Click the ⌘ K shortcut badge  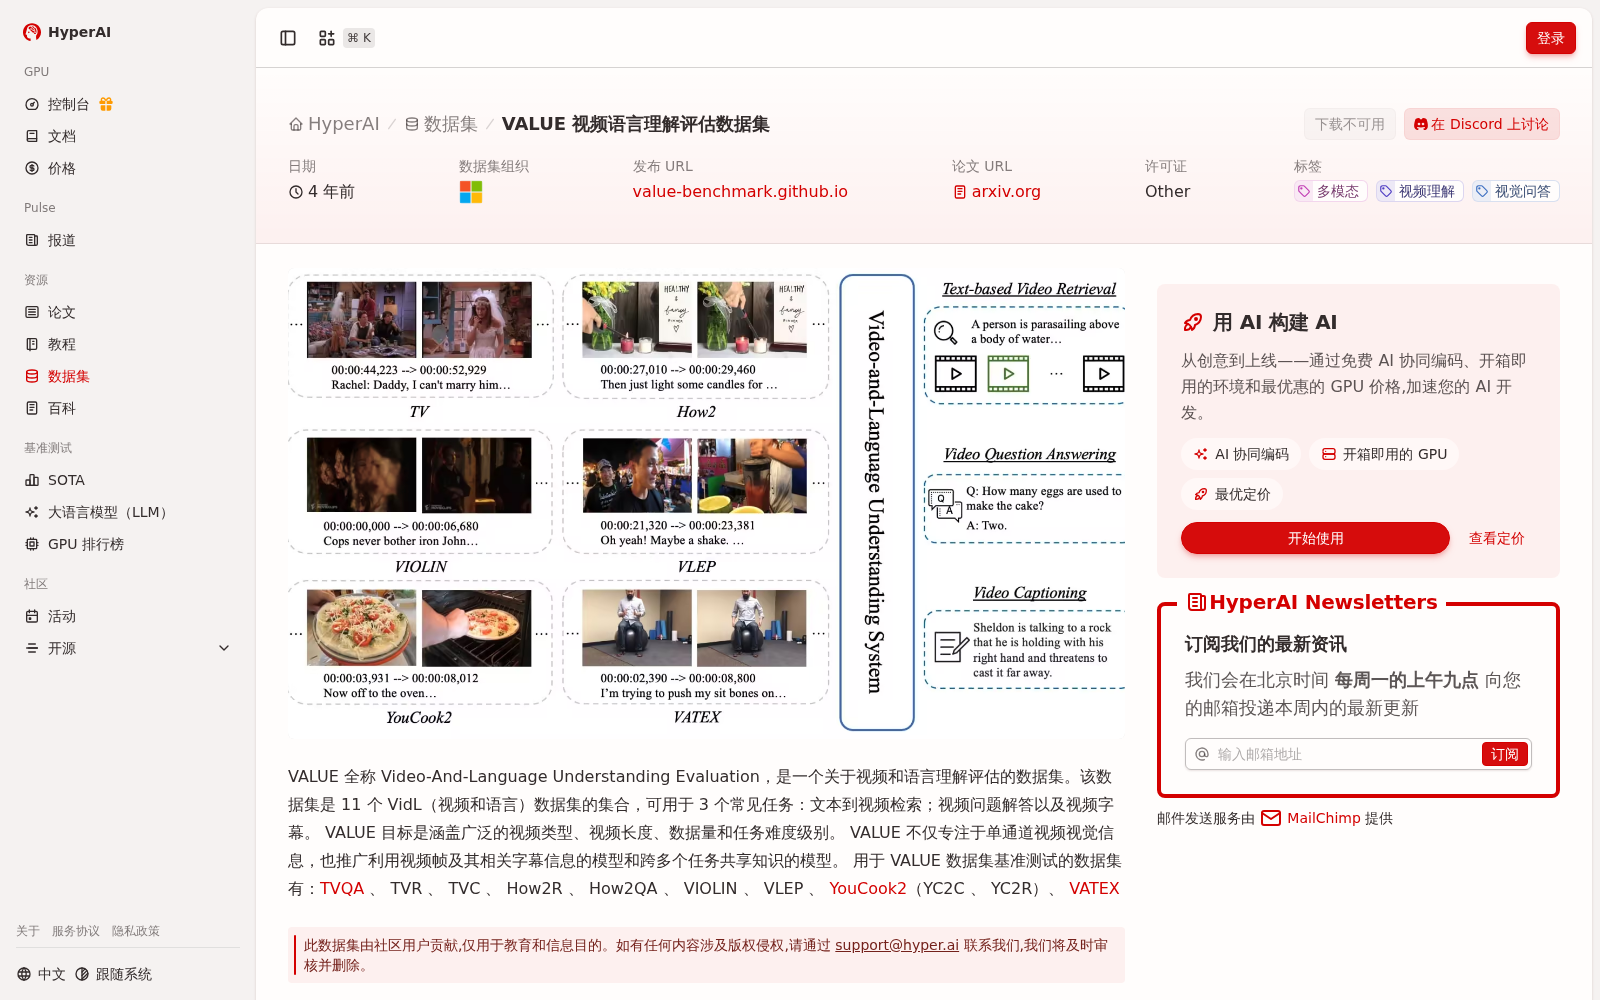359,38
